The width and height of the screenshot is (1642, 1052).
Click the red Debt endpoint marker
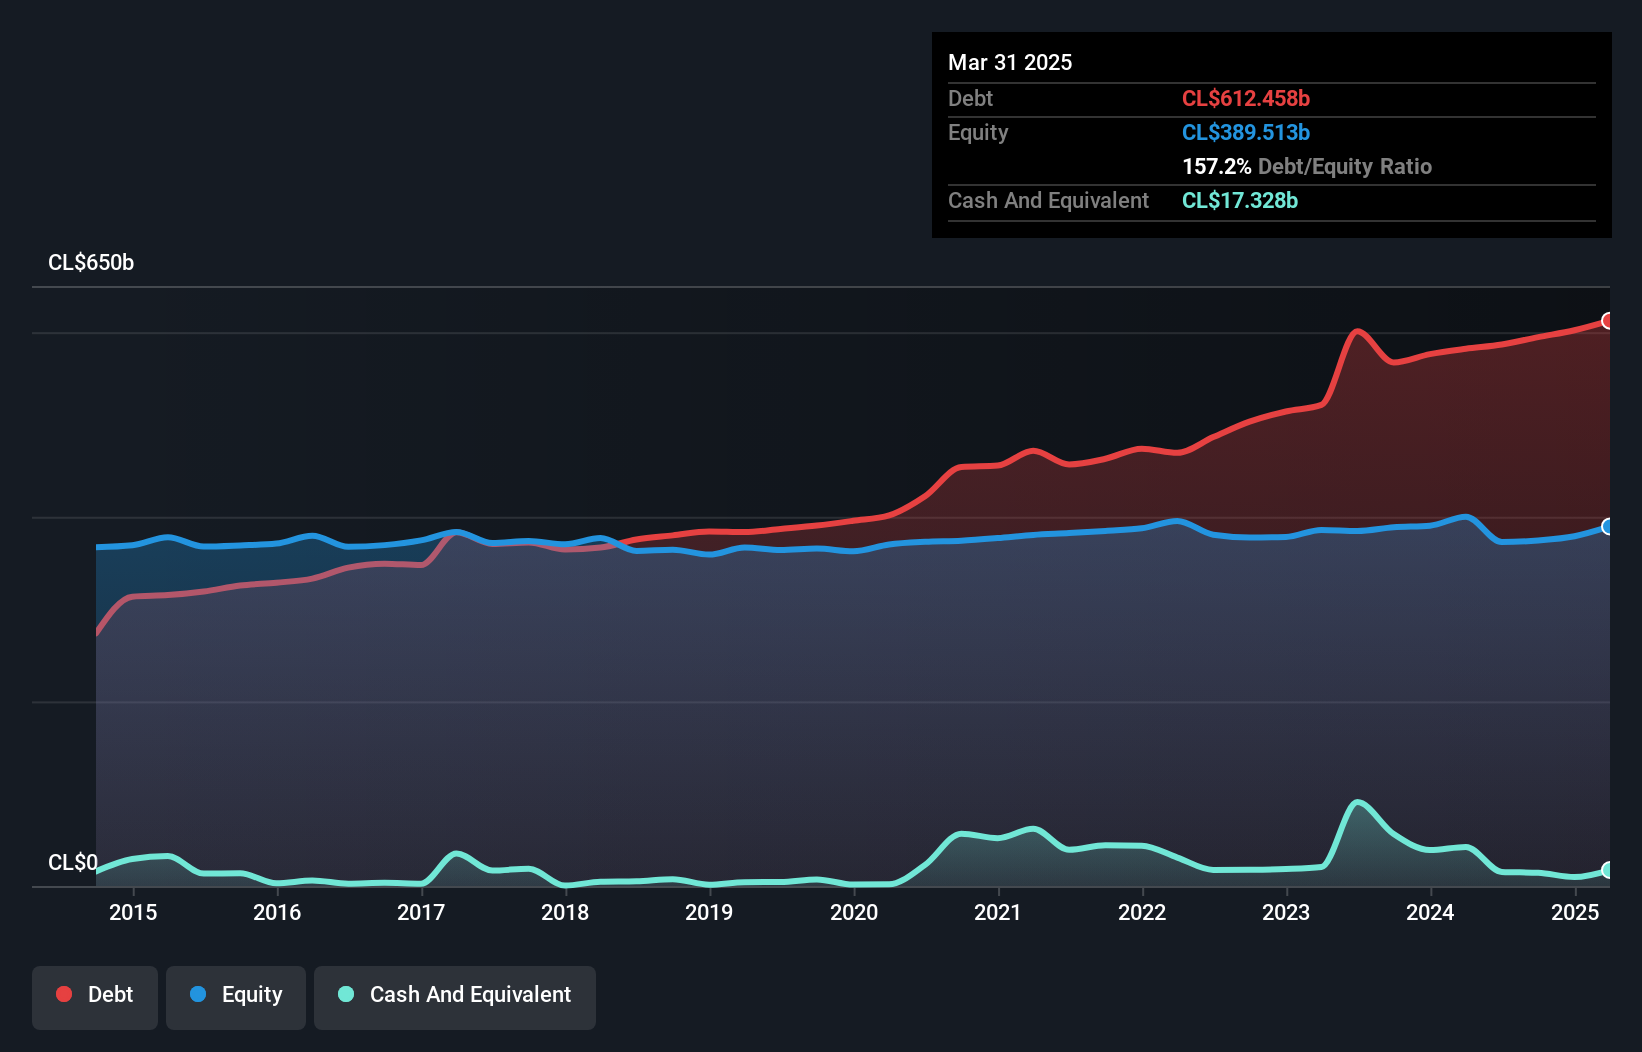click(x=1607, y=321)
